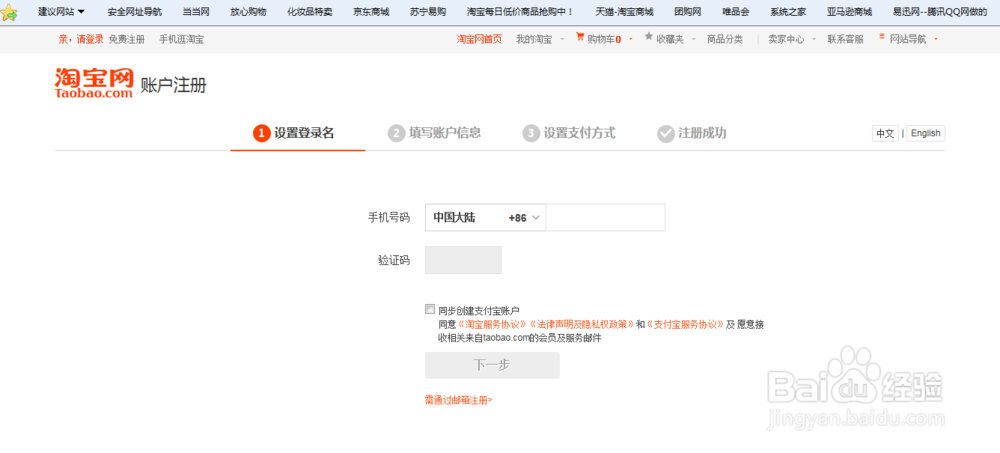This screenshot has width=1000, height=453.
Task: Open 支付宝服务协议 link
Action: point(685,324)
